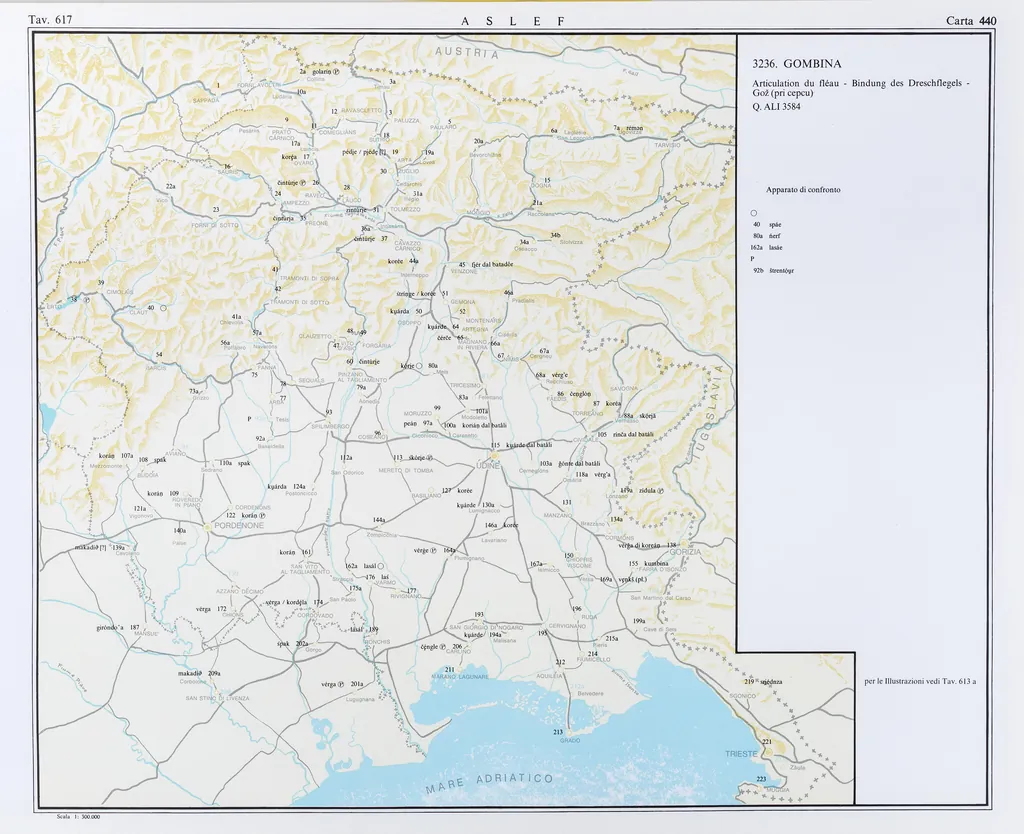1024x834 pixels.
Task: Click the yellow city dot at Udine
Action: point(494,456)
